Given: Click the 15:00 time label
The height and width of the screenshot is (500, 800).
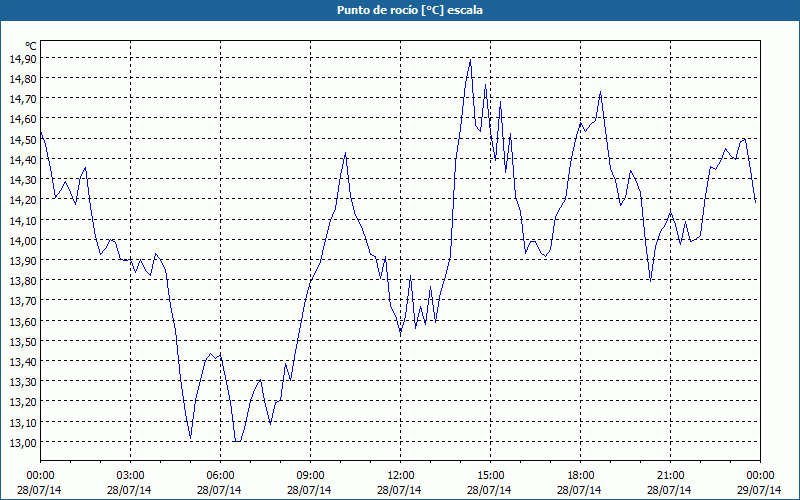Looking at the screenshot, I should [x=490, y=476].
